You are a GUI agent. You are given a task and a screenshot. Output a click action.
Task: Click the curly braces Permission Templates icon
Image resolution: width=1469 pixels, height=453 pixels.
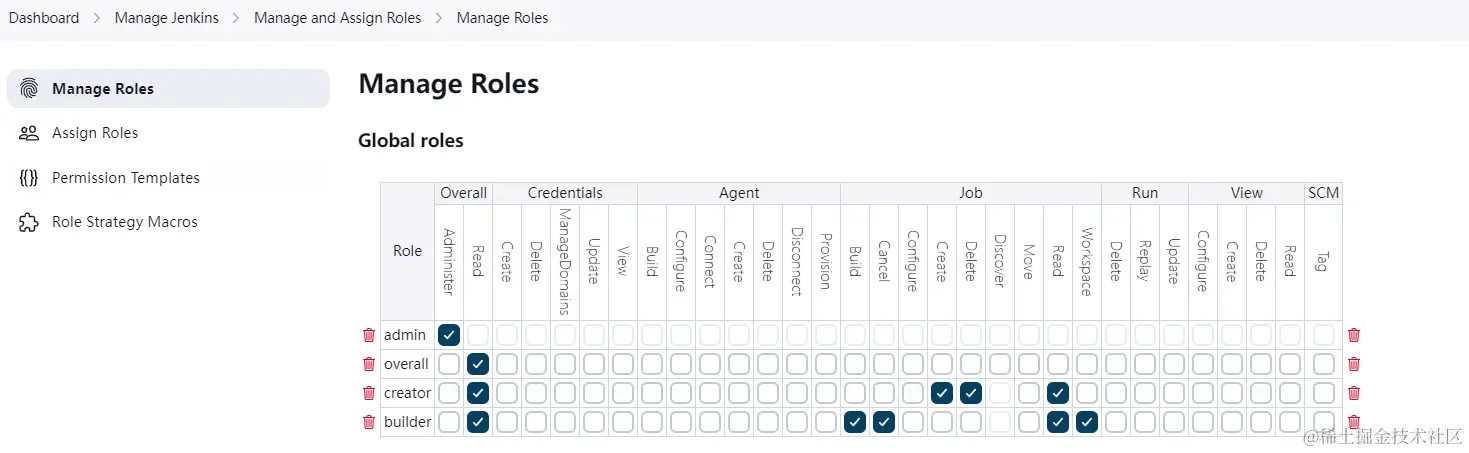click(x=29, y=178)
